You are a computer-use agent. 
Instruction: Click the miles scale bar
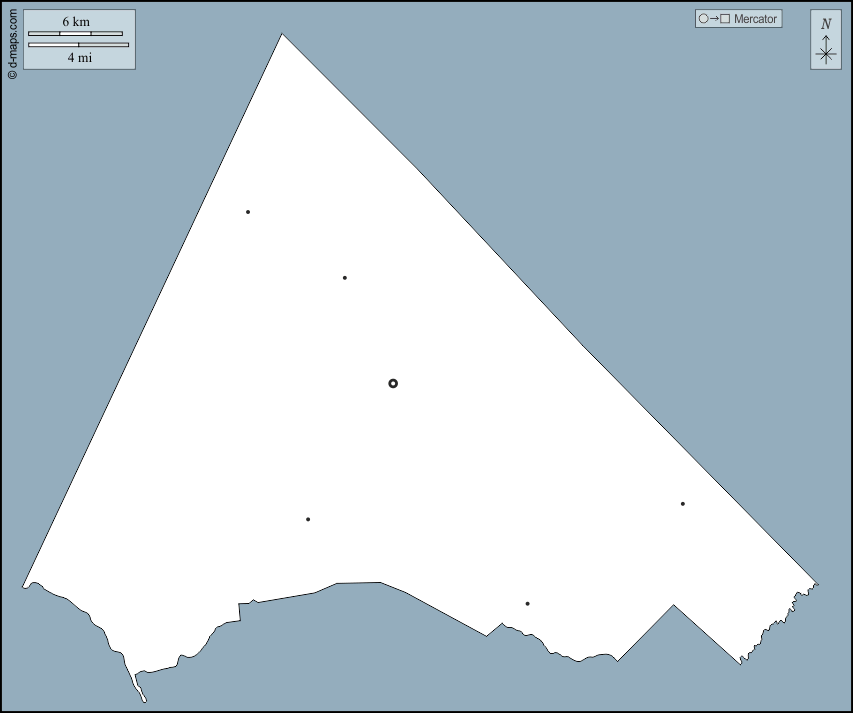click(x=78, y=45)
